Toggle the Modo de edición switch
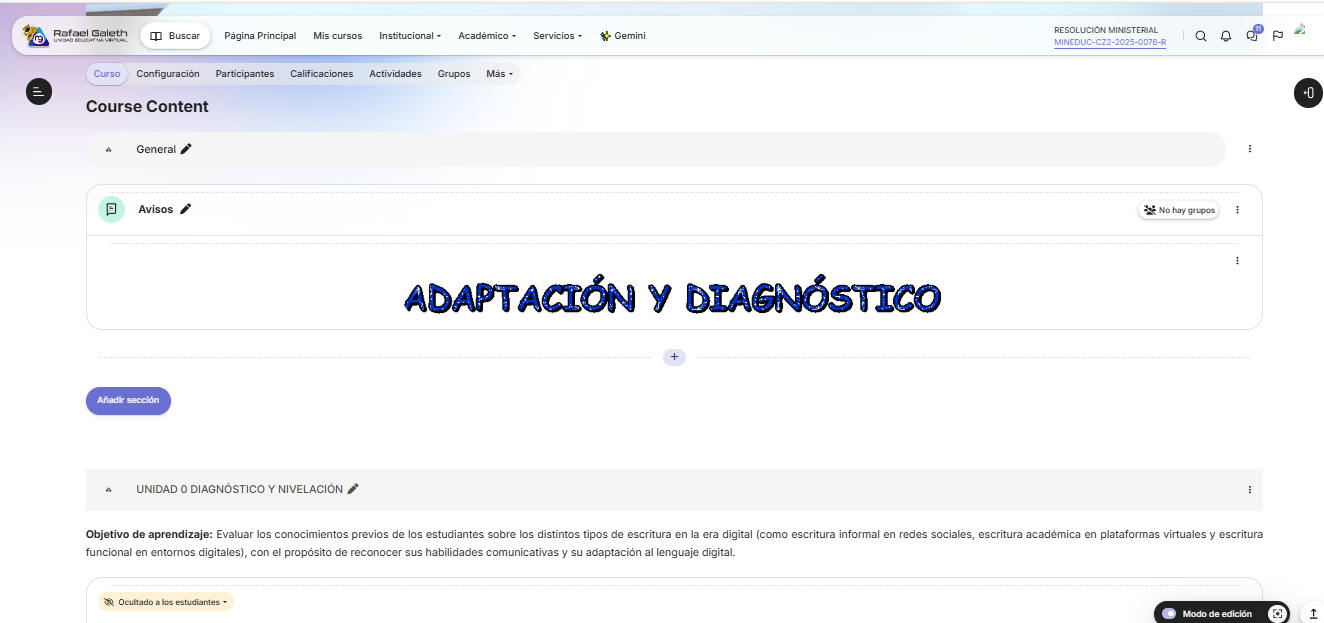 1169,614
